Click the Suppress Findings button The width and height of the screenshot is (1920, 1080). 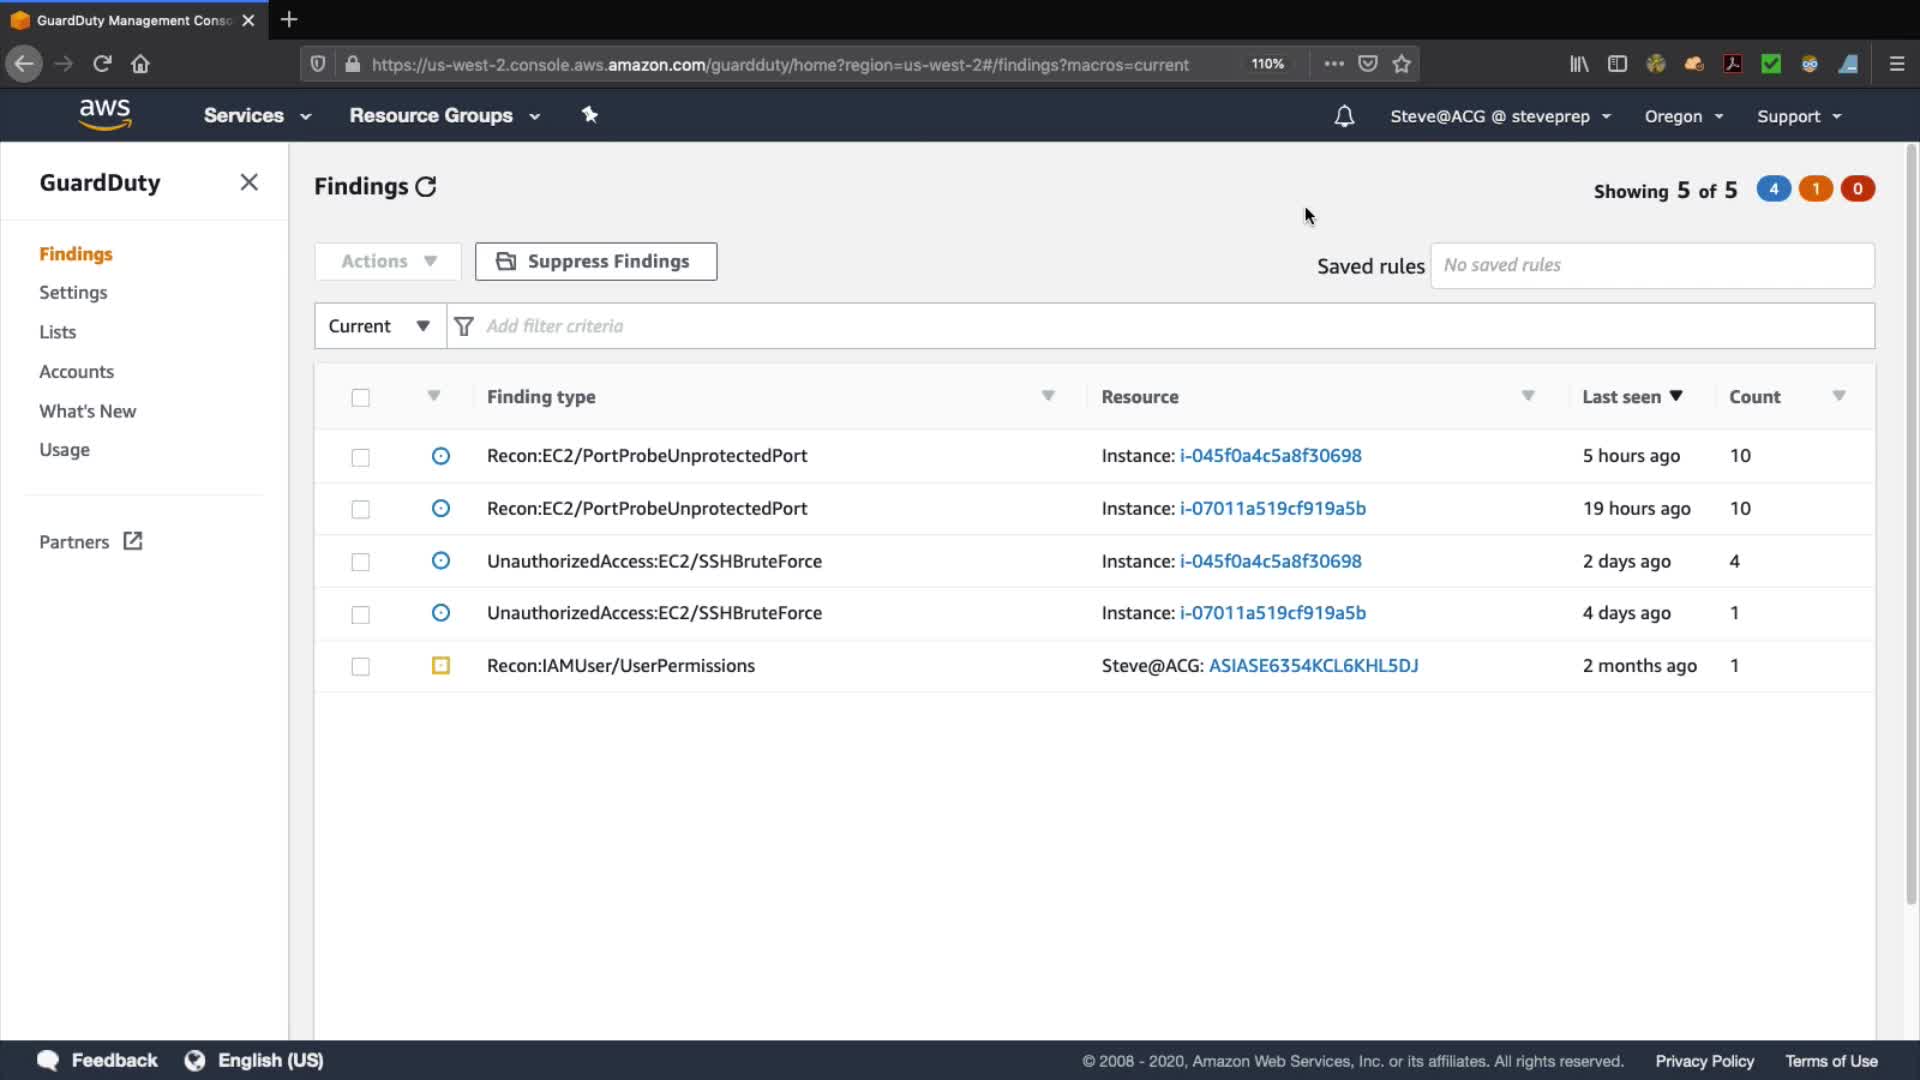[596, 261]
